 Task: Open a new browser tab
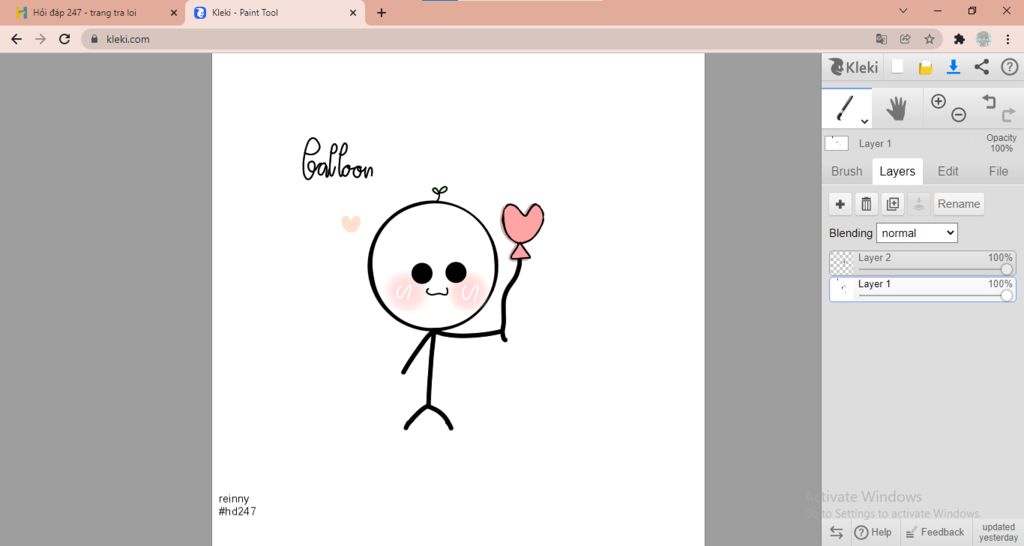click(x=381, y=12)
